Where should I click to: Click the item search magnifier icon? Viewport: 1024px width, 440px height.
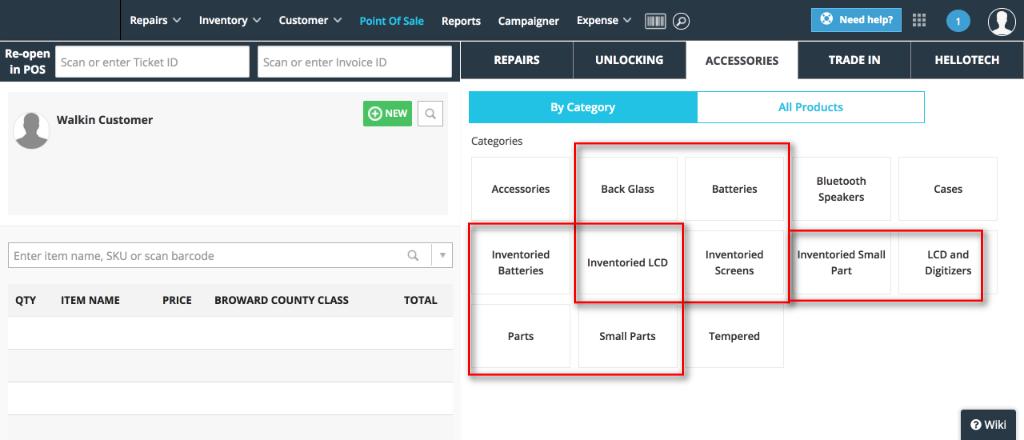pos(413,255)
